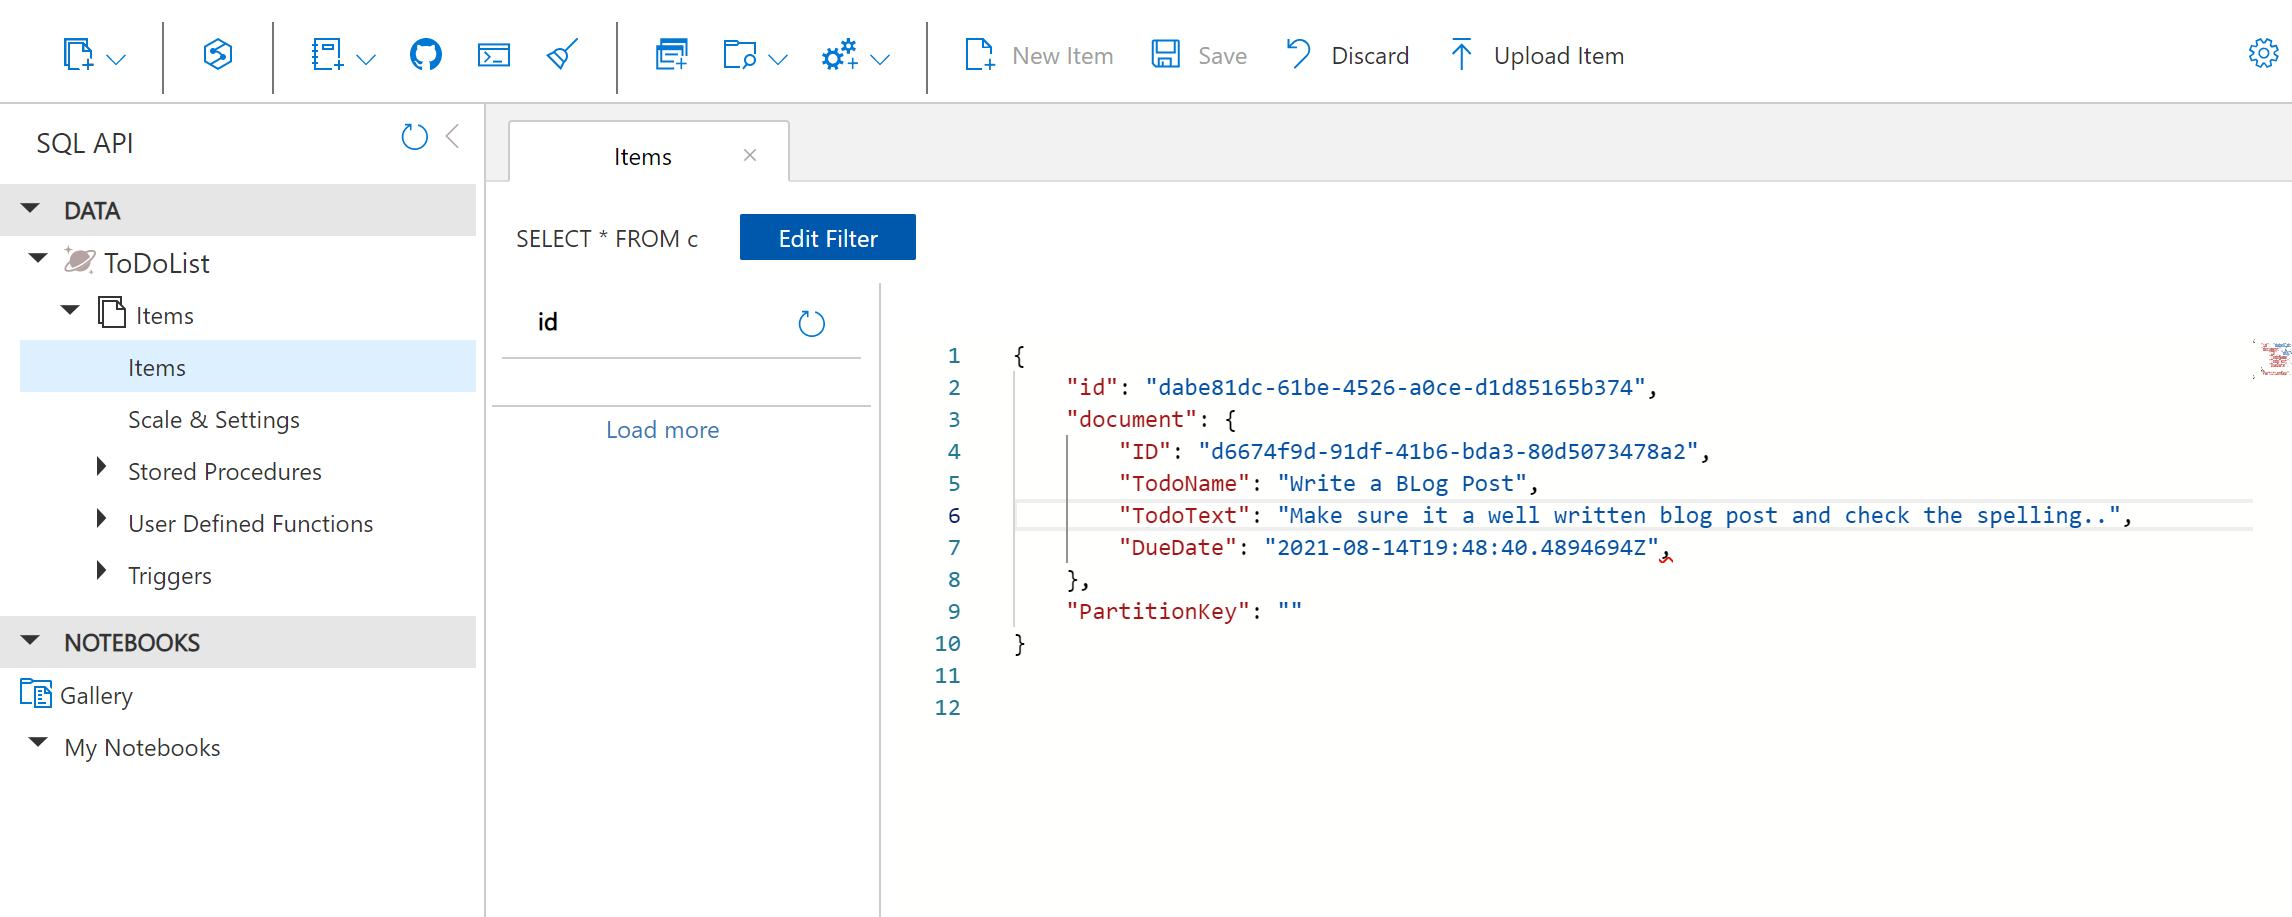Collapse the Items container node

pyautogui.click(x=70, y=311)
